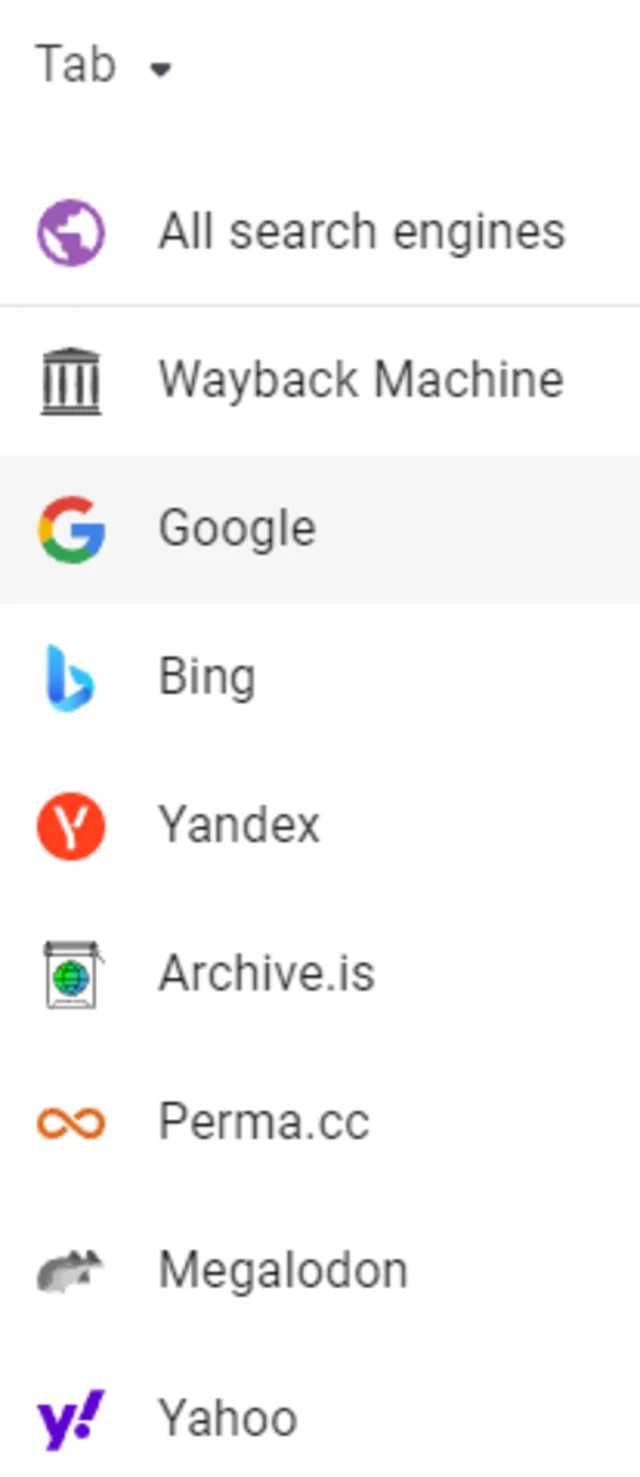Choose Yandex from the engine list
Viewport: 640px width, 1477px height.
pyautogui.click(x=239, y=825)
